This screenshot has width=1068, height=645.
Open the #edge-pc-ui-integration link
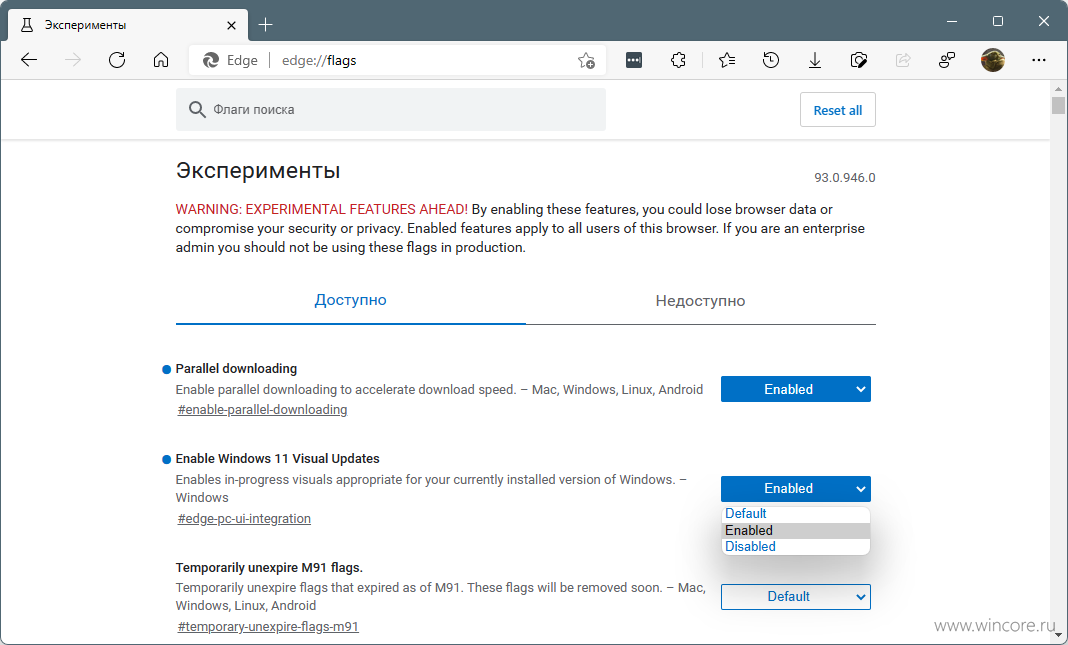pos(244,518)
